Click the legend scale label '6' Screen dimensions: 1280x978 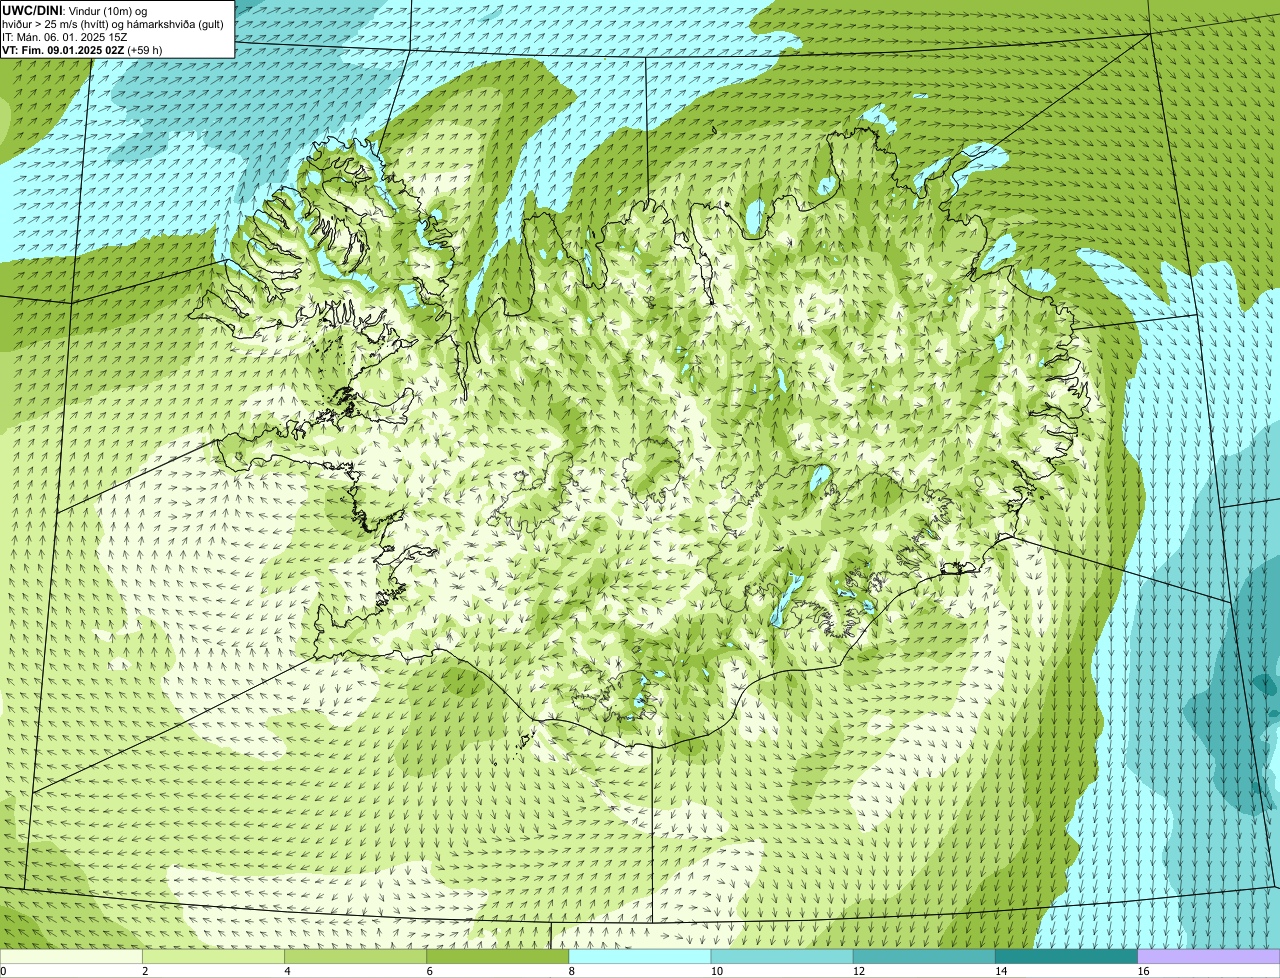point(429,971)
